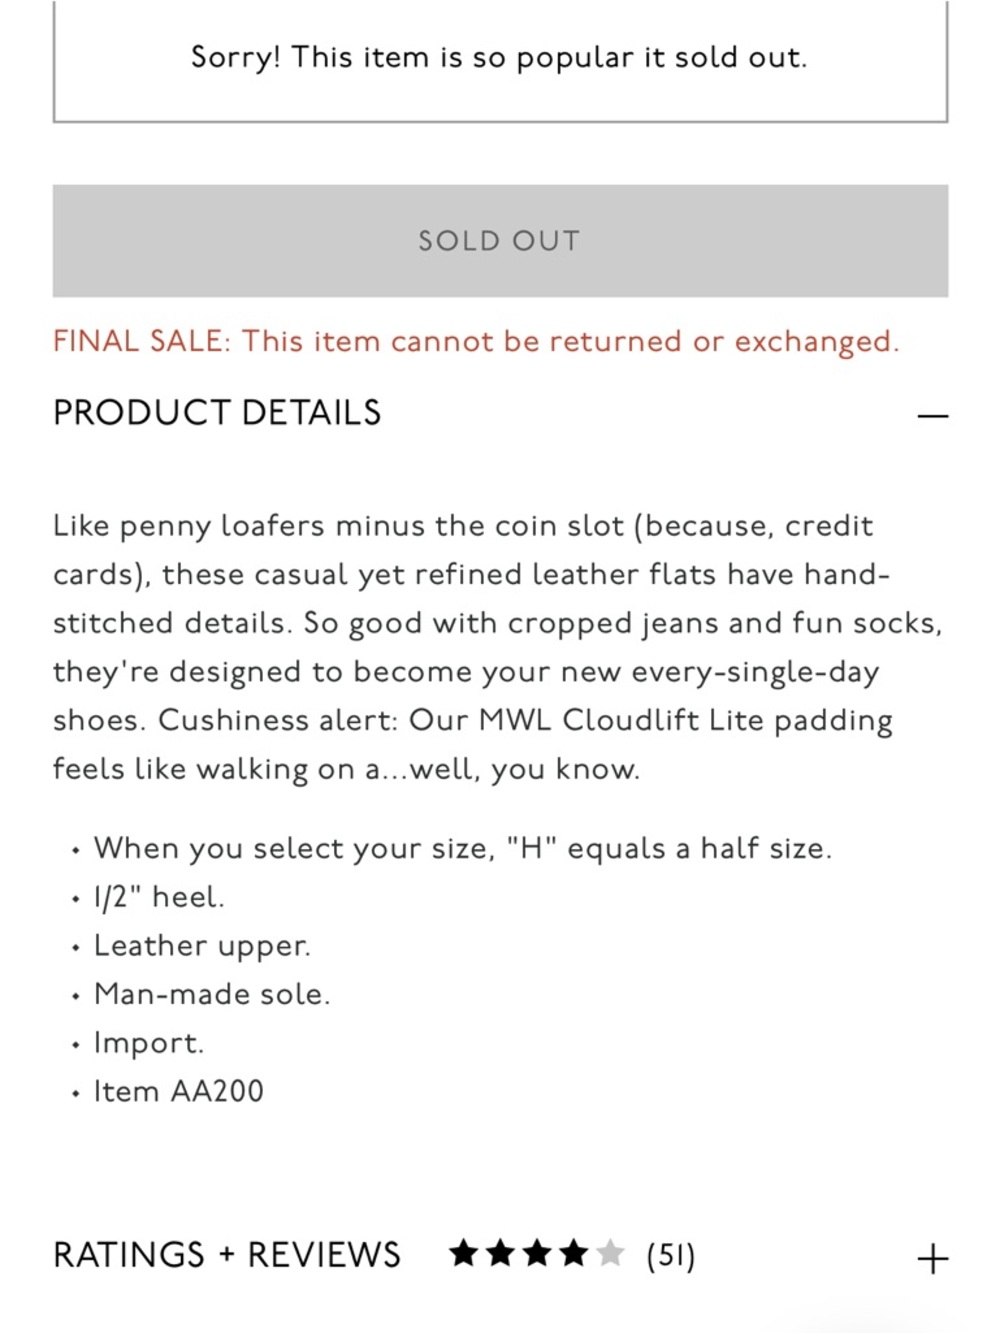Image resolution: width=1000 pixels, height=1333 pixels.
Task: Click the second rating star
Action: coord(501,1253)
